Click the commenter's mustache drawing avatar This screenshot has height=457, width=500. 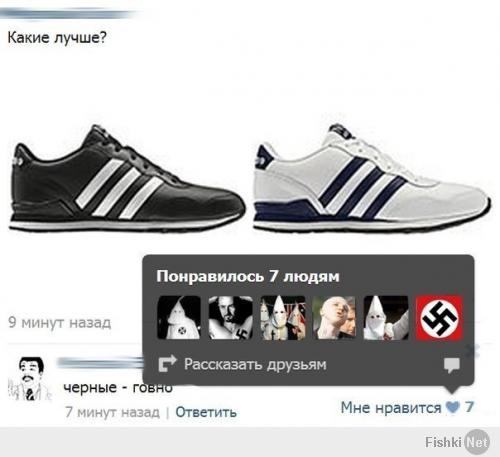coord(30,379)
